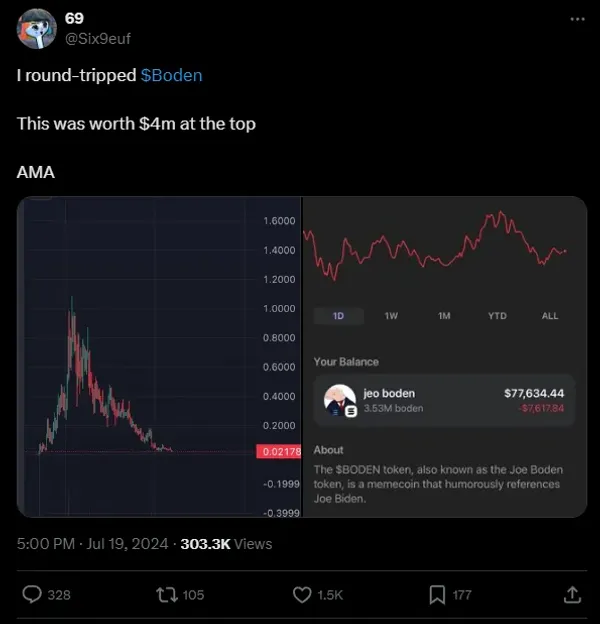Bookmark this tweet
600x624 pixels.
437,594
